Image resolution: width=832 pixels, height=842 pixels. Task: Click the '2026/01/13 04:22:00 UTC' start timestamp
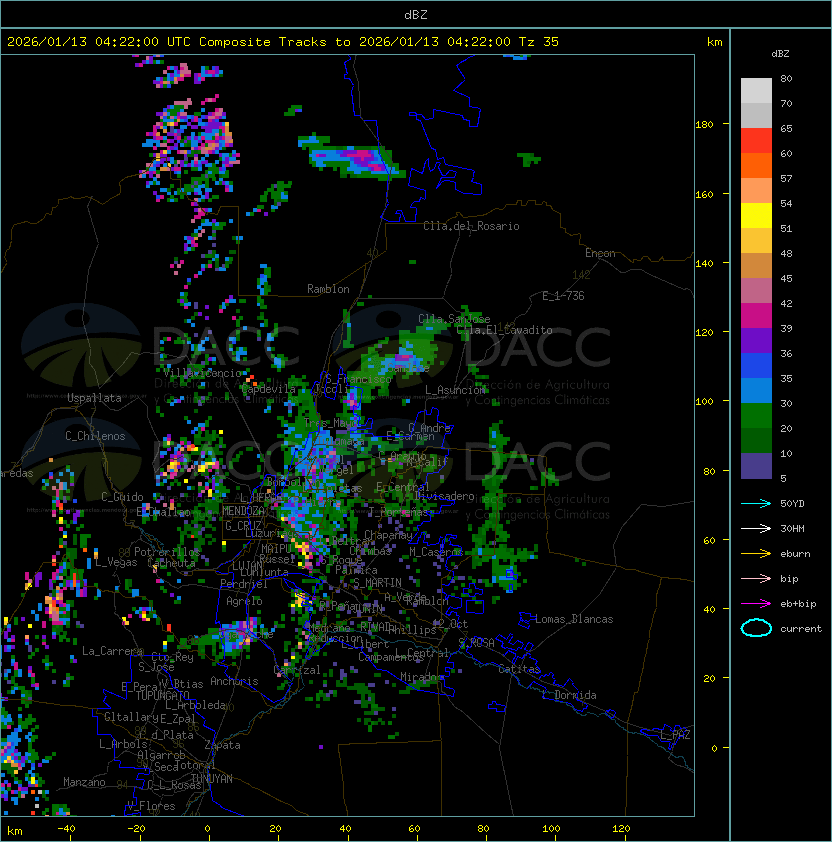[99, 42]
